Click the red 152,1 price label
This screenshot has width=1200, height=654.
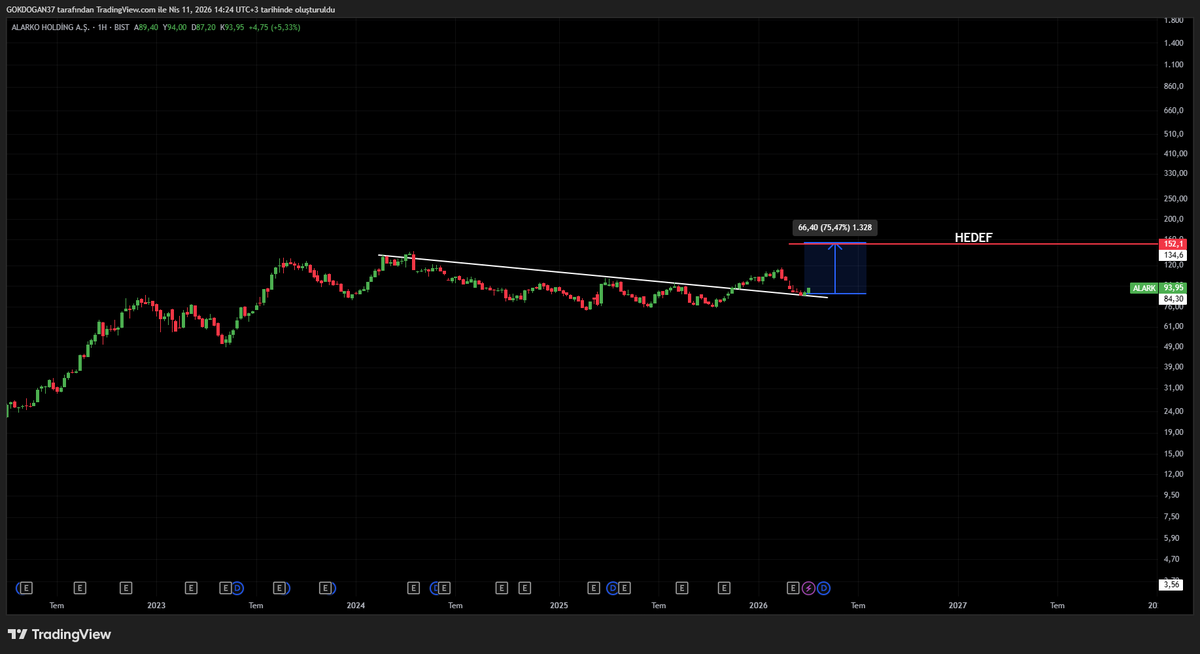[x=1173, y=244]
